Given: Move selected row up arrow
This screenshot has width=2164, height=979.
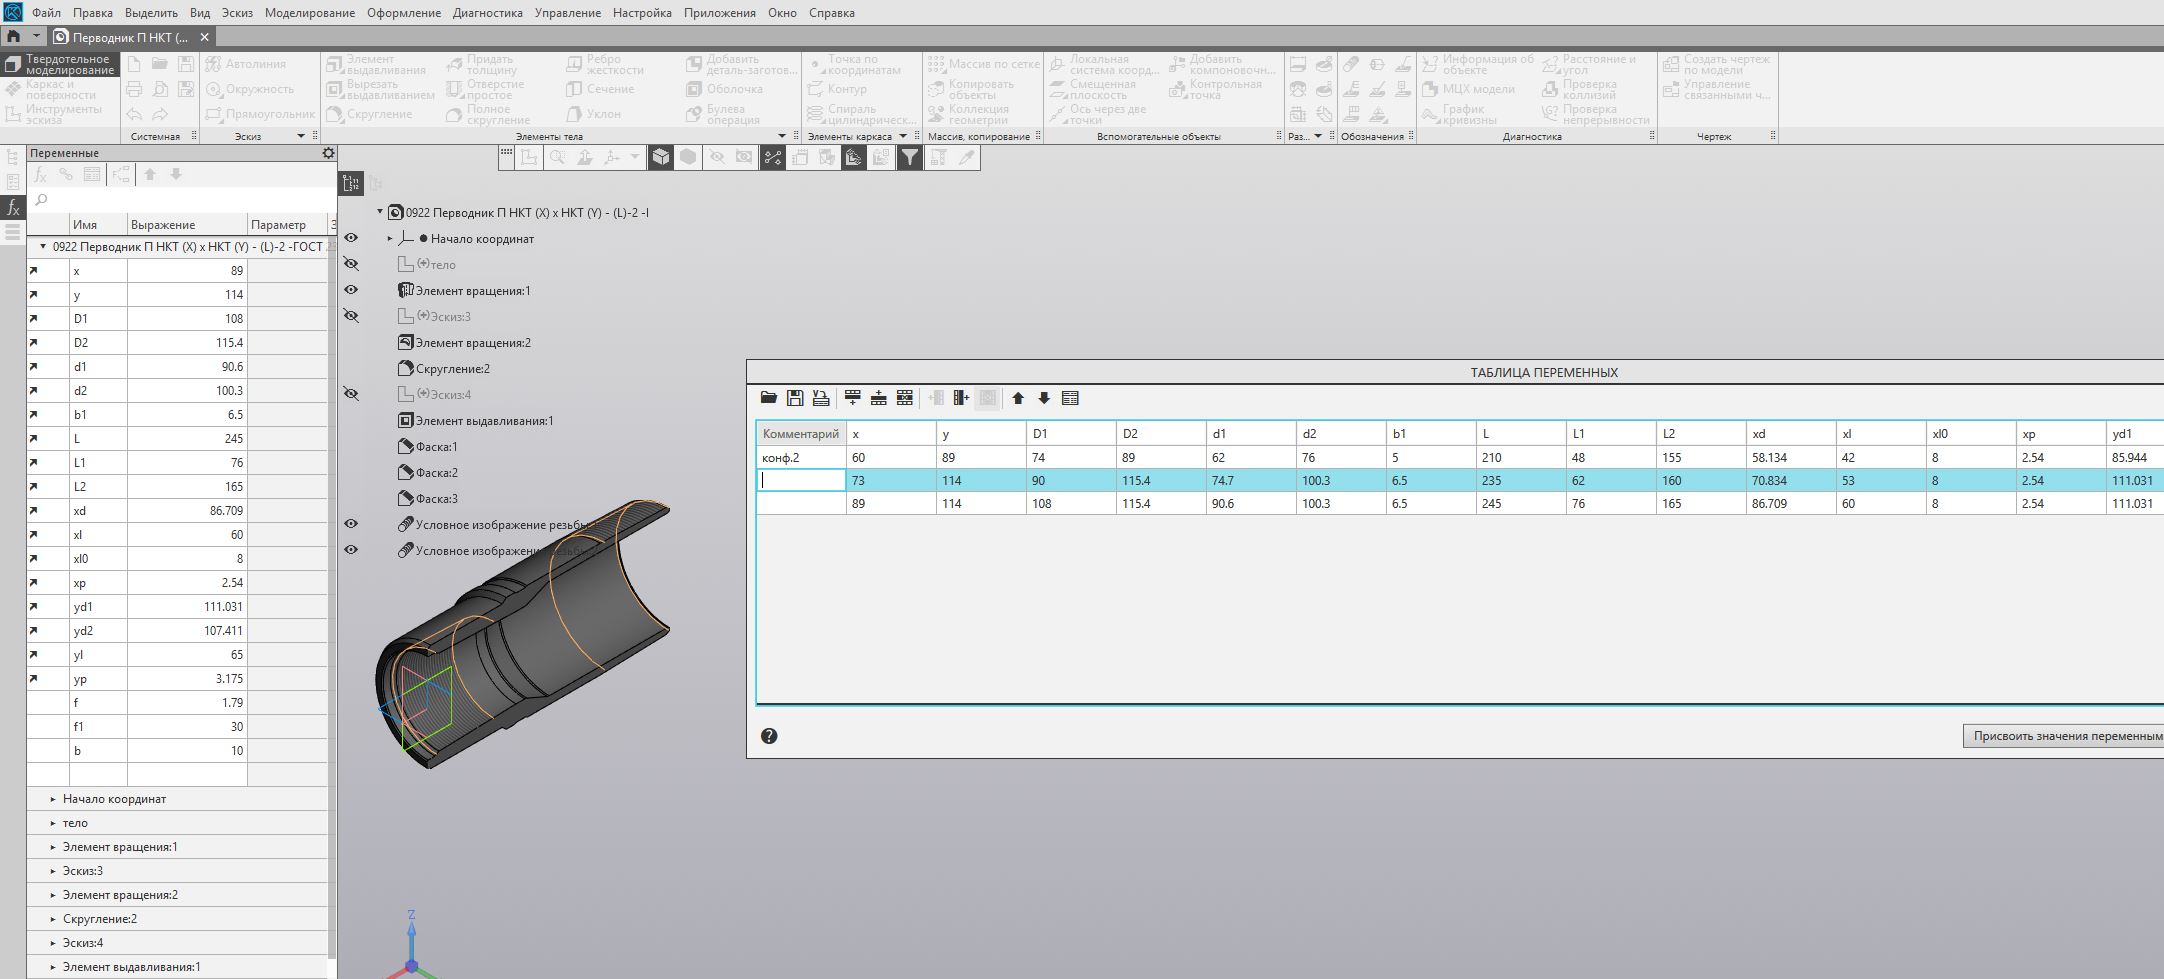Looking at the screenshot, I should [x=1018, y=398].
